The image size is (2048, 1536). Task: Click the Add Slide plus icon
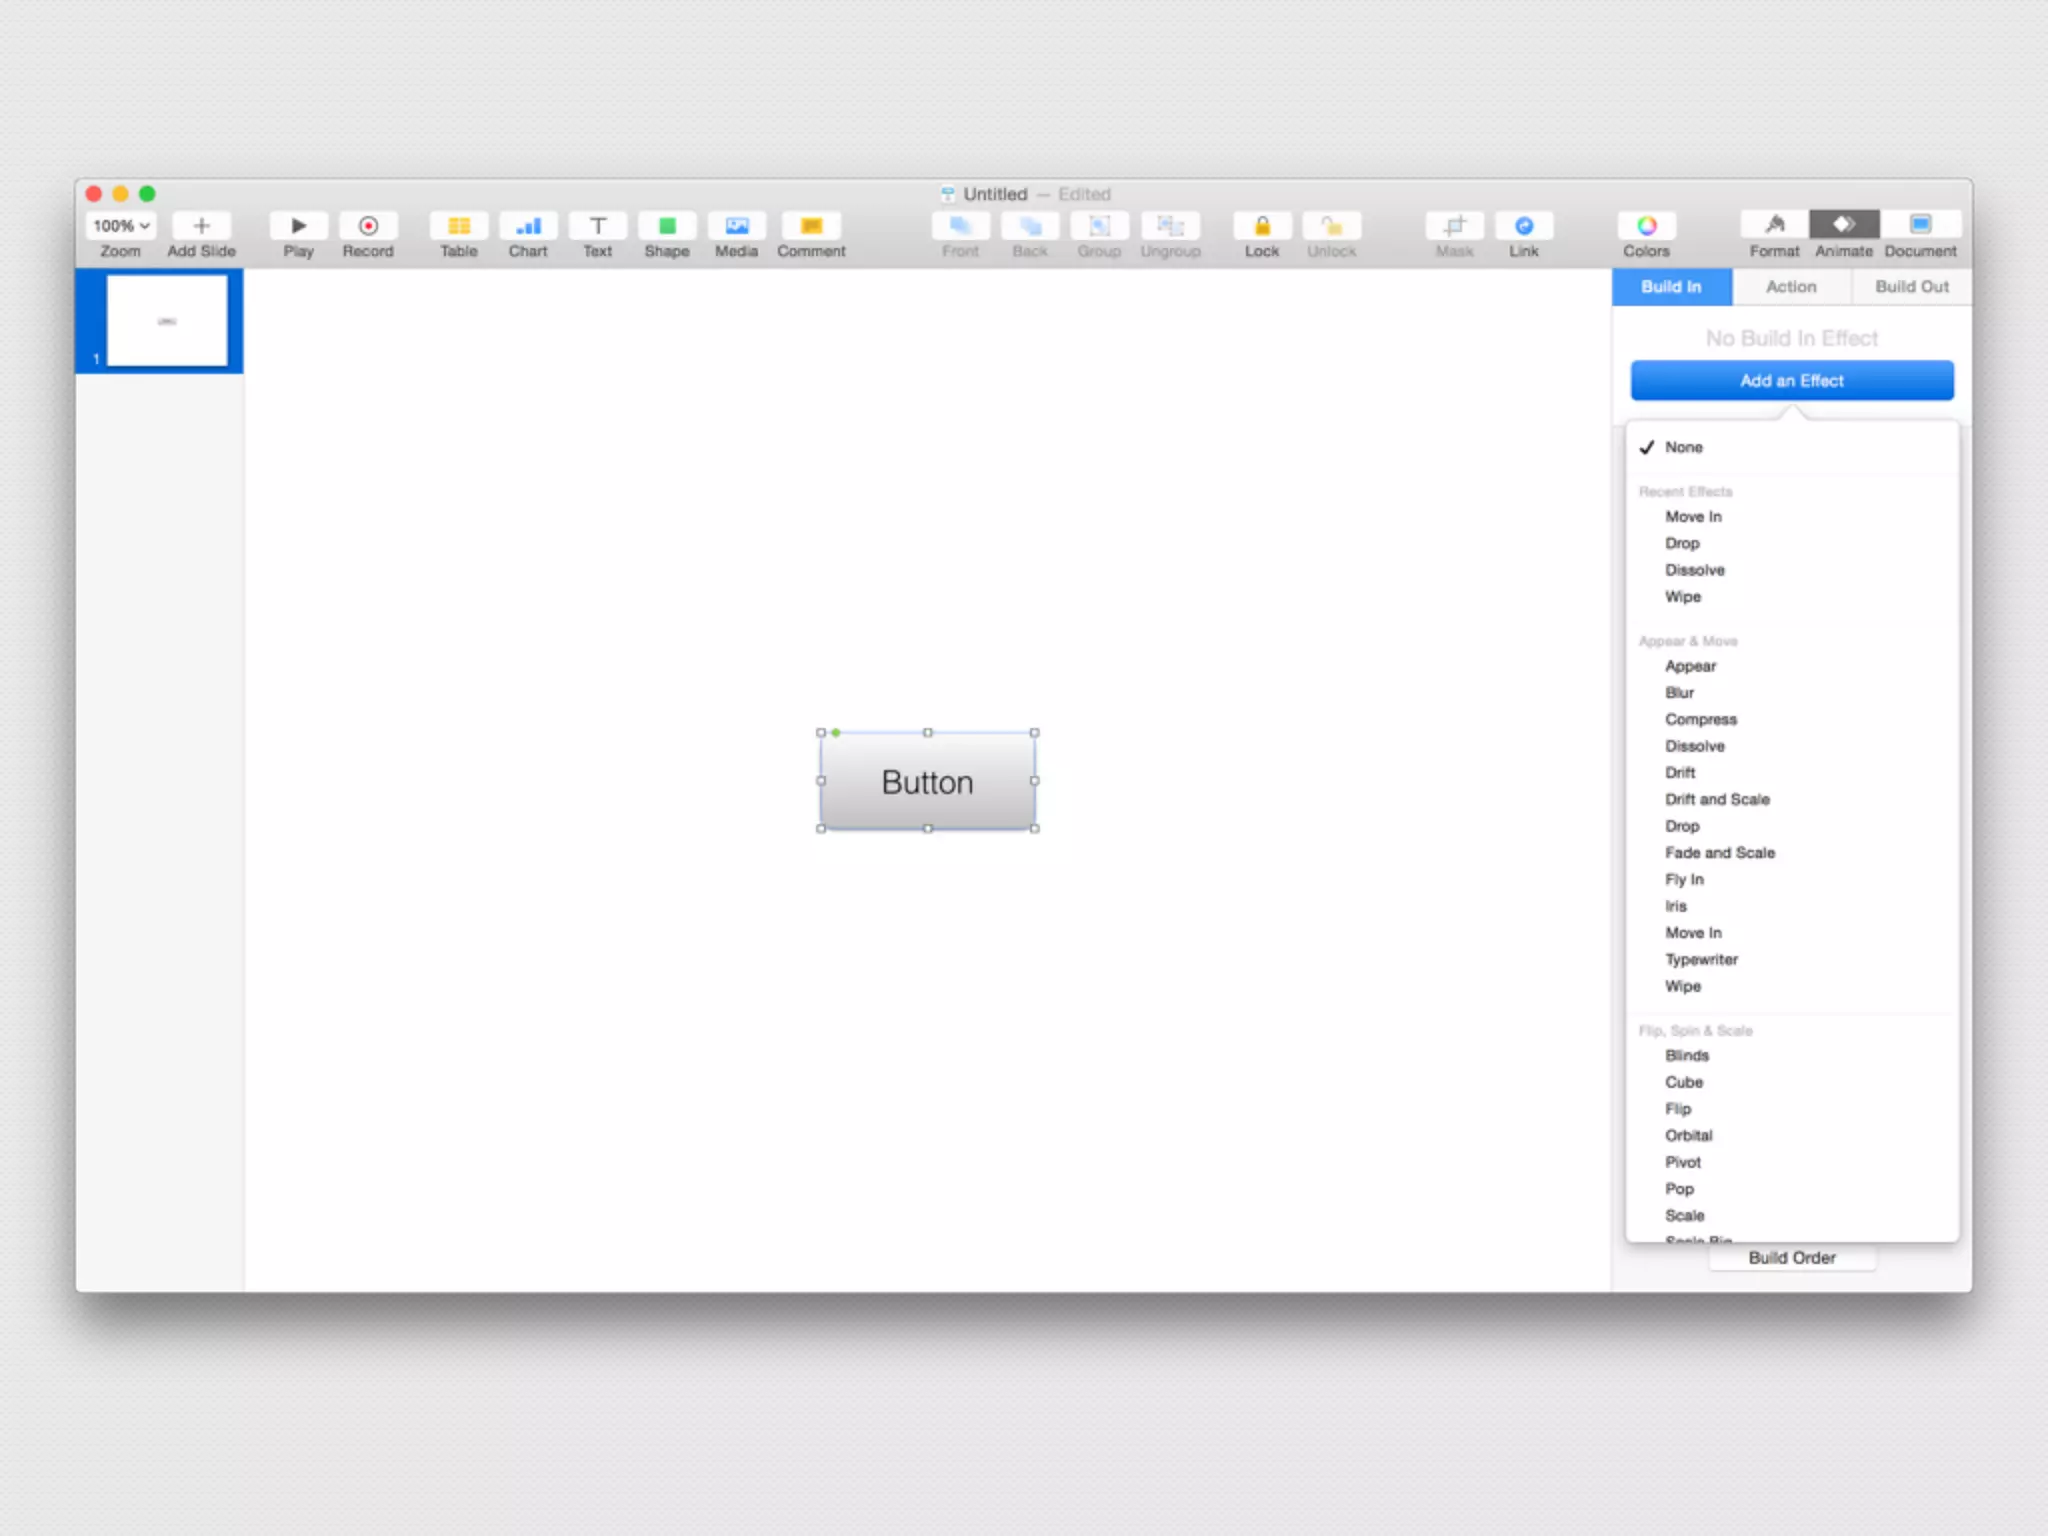[x=201, y=226]
